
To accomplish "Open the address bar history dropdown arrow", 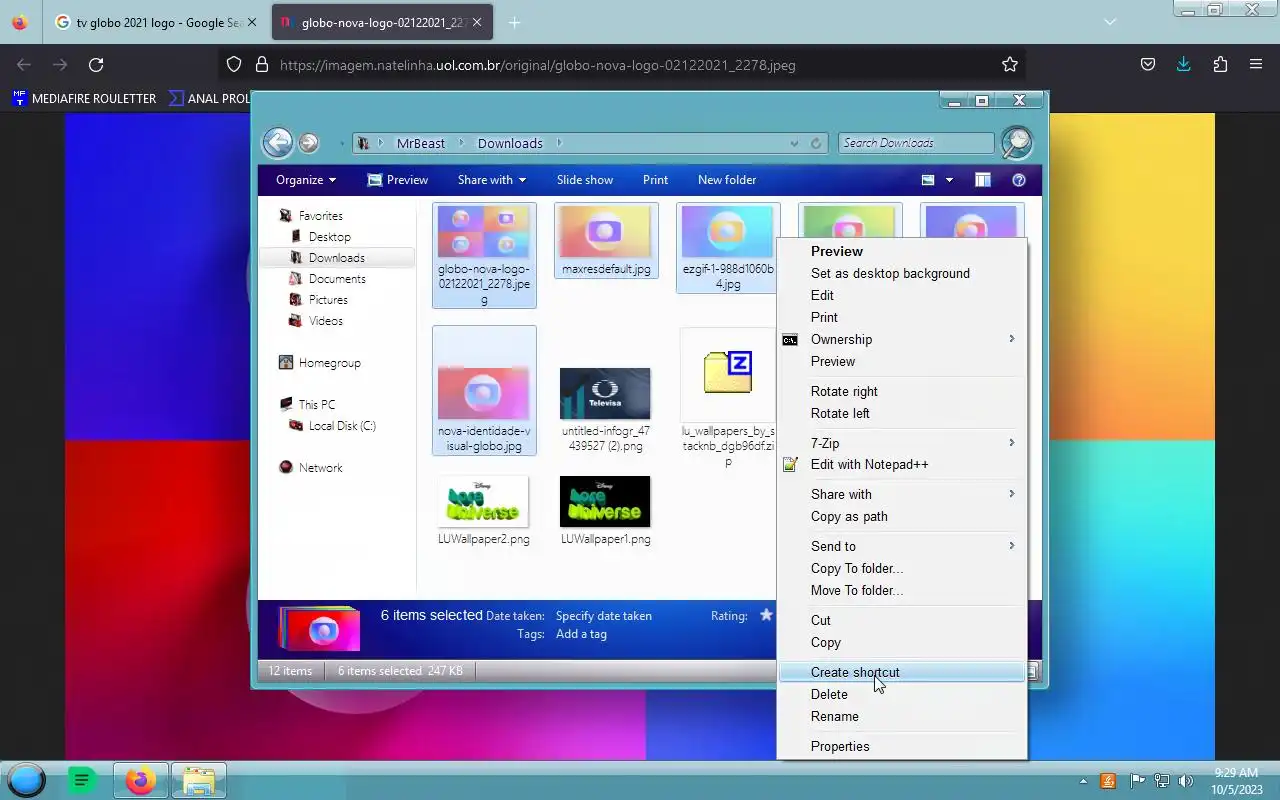I will pyautogui.click(x=794, y=143).
